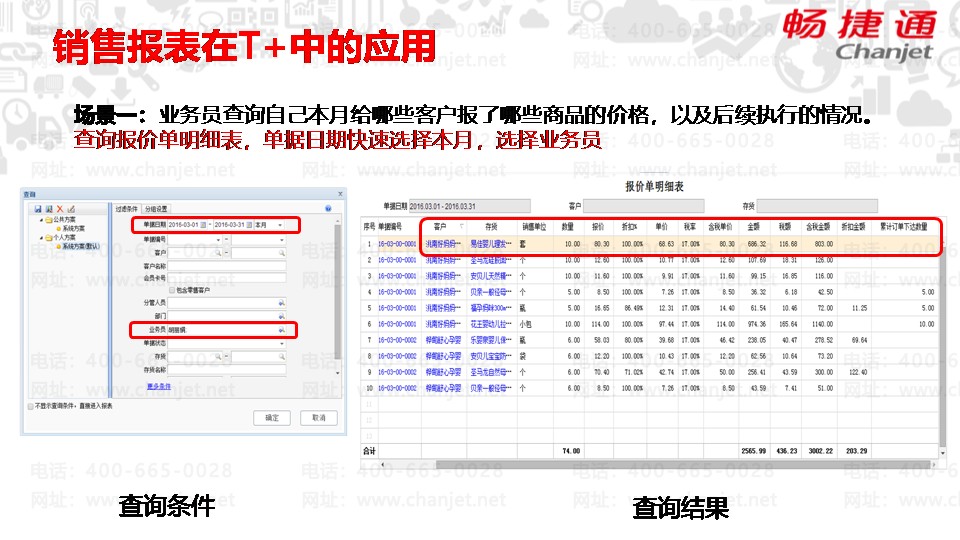
Task: Click the blue help icon in query dialog
Action: click(x=328, y=209)
